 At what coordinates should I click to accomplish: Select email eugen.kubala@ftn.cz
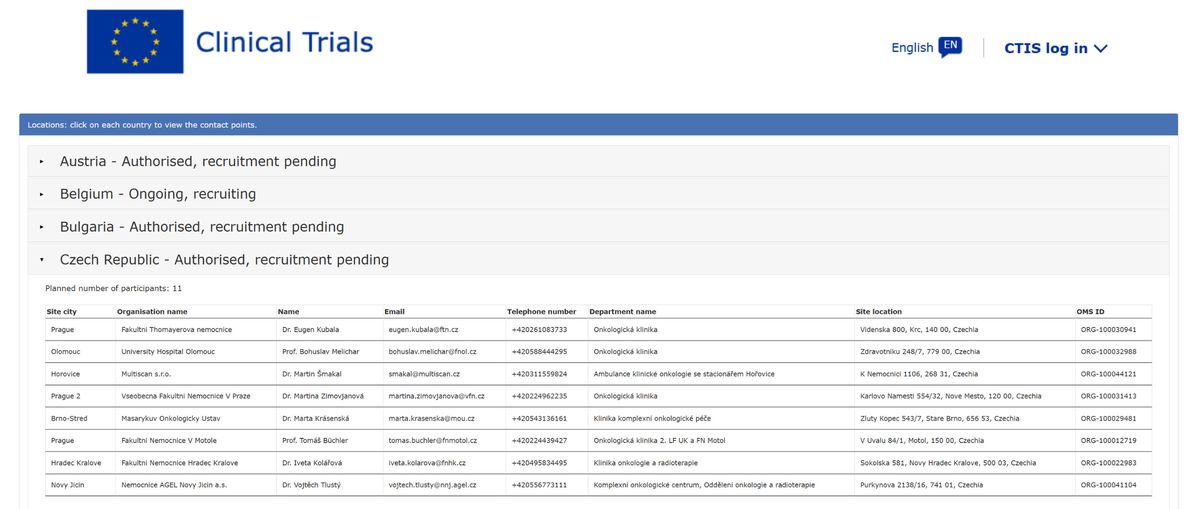423,329
